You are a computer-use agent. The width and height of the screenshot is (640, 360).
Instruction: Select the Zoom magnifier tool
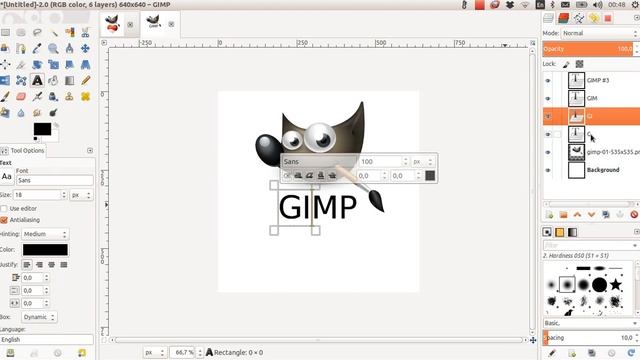[x=53, y=49]
